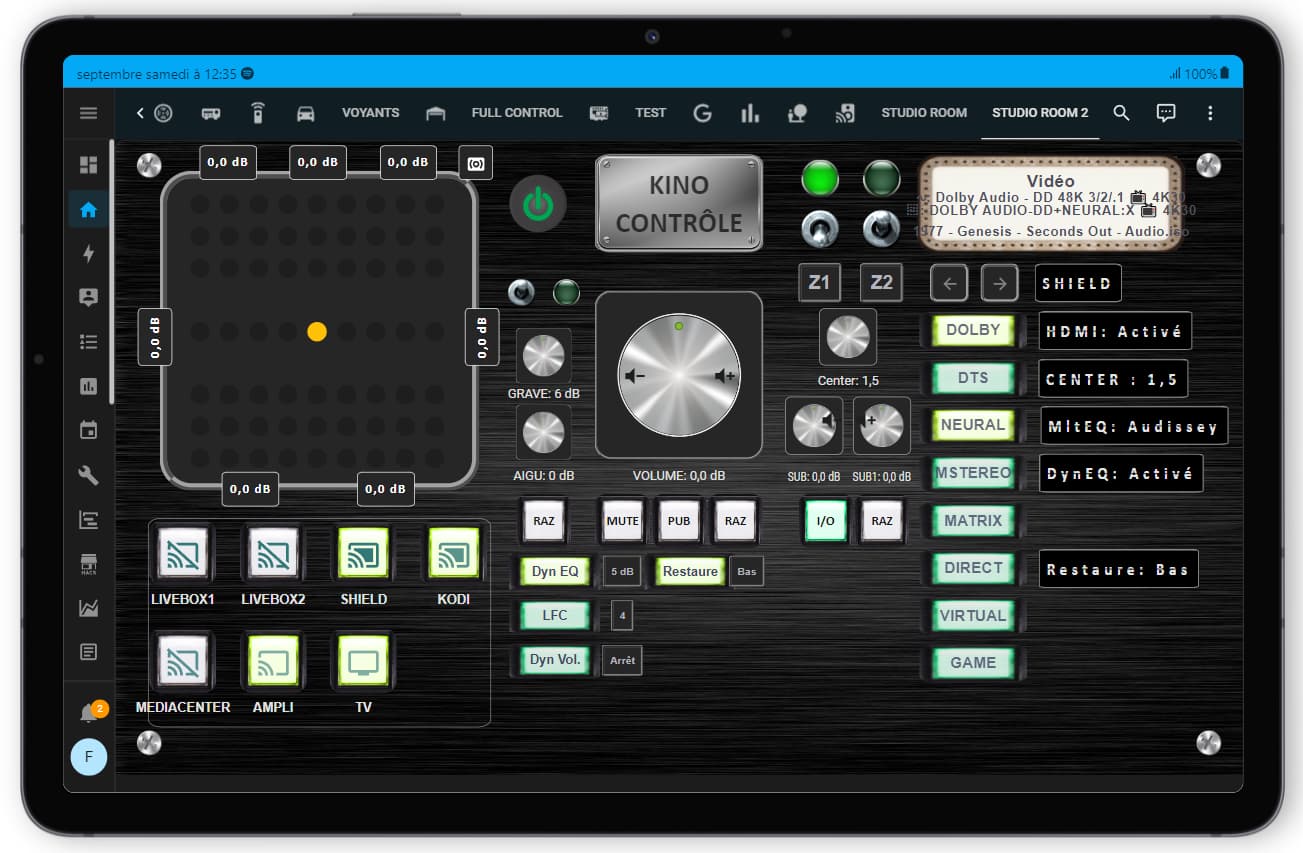Select the STUDIO ROOM 2 tab

tap(1040, 113)
